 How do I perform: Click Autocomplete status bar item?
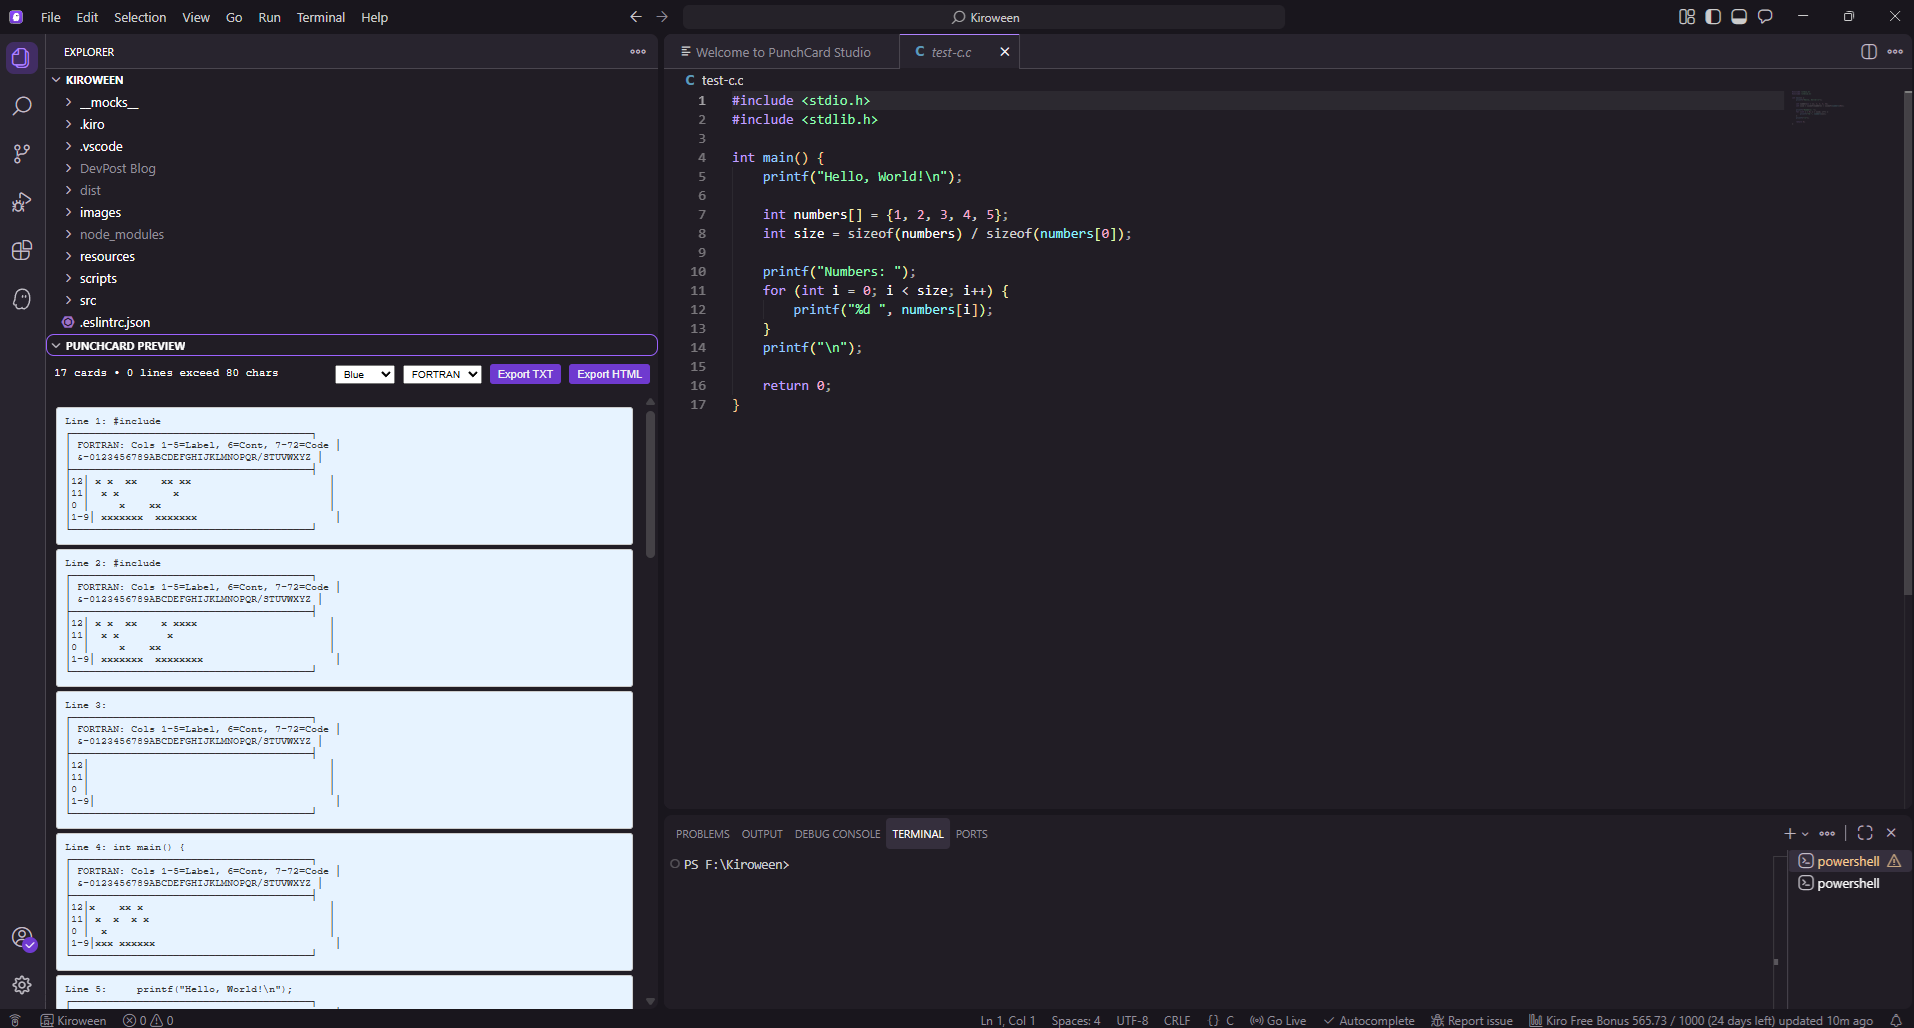pos(1369,1020)
